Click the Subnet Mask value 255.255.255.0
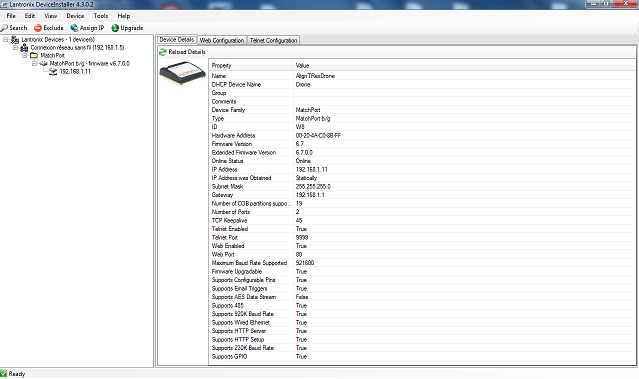Screen dimensions: 639x379 (x=313, y=186)
